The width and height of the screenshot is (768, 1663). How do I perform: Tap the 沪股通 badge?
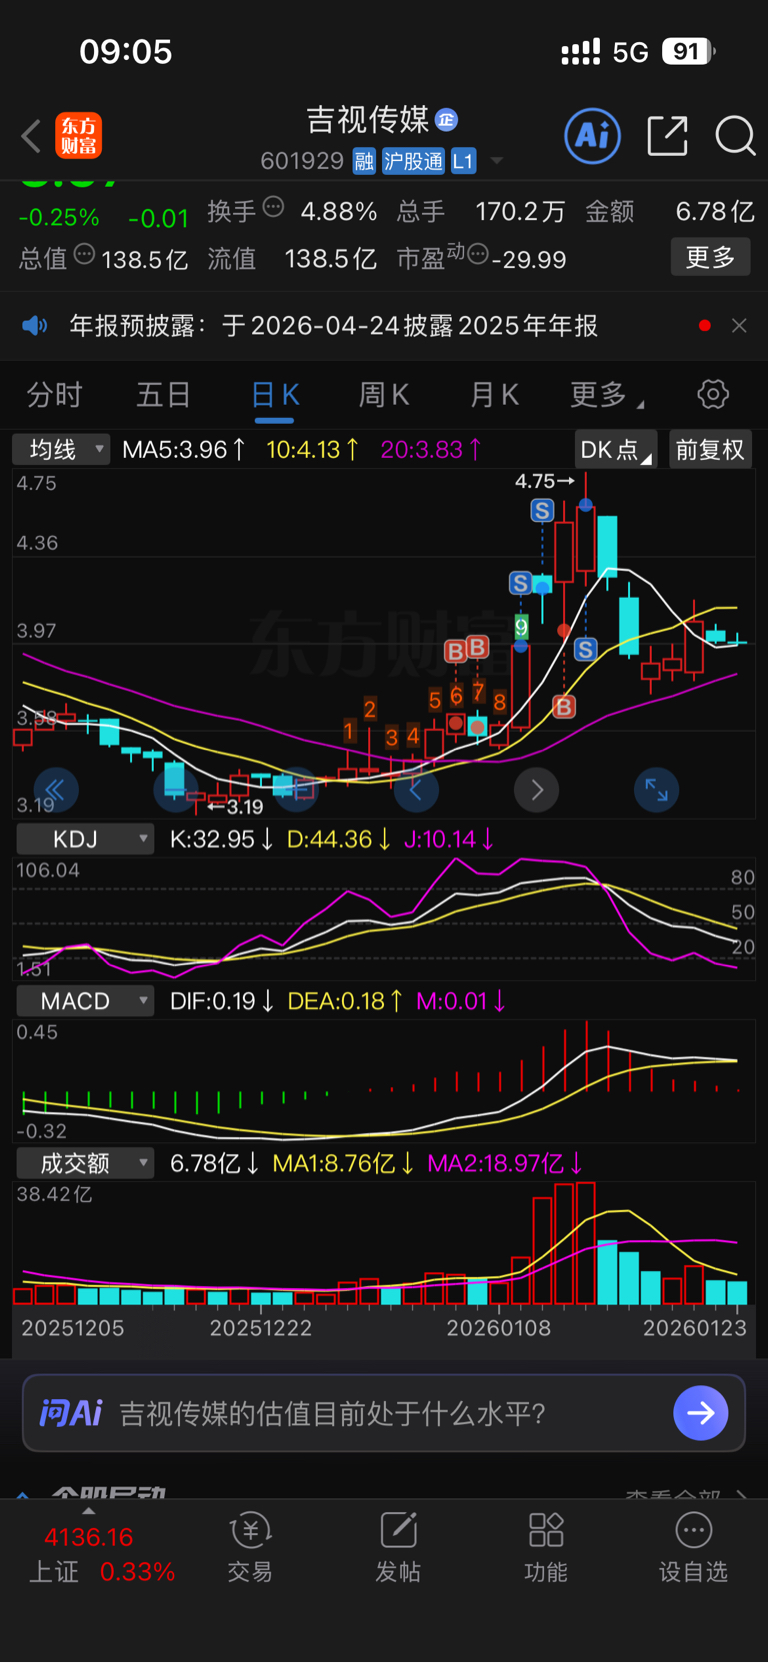413,161
